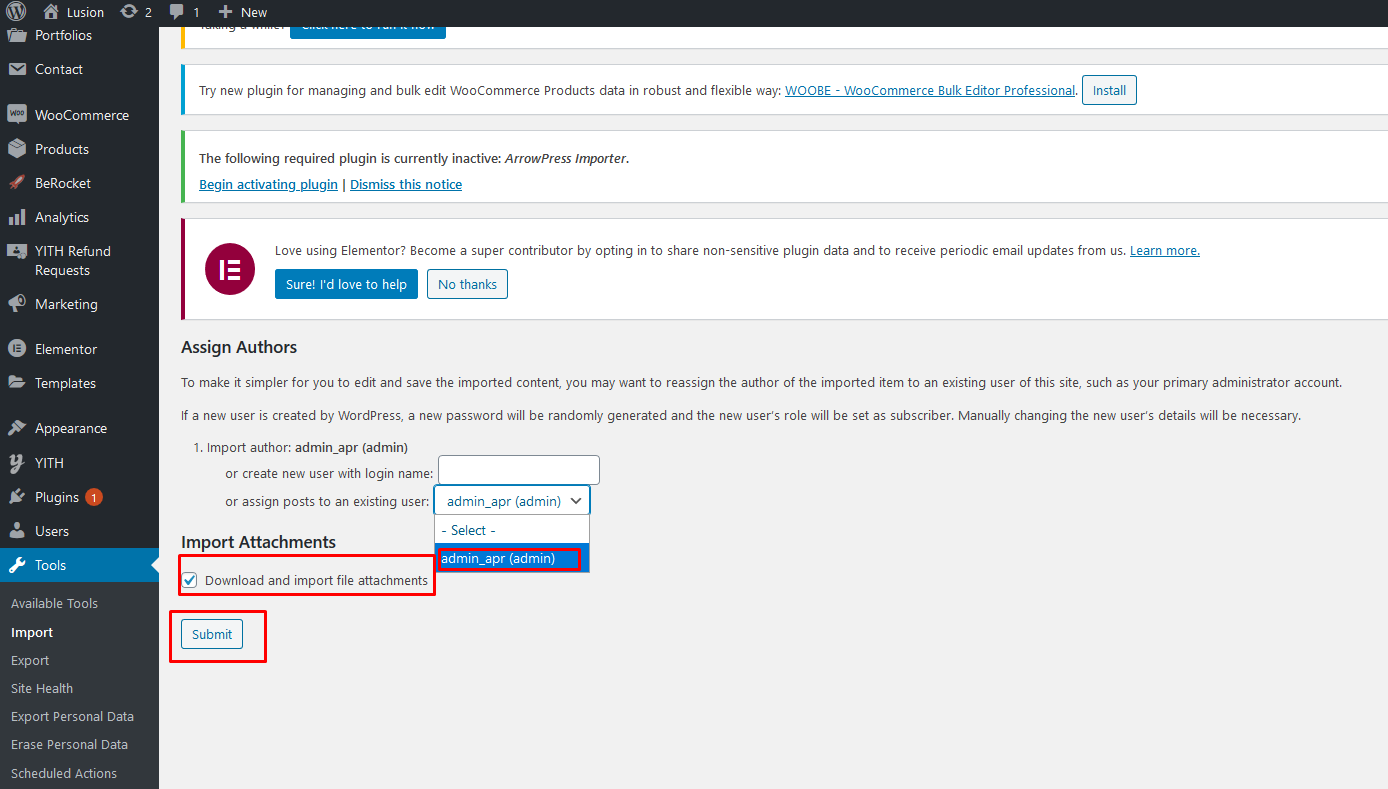This screenshot has width=1388, height=789.
Task: Open the WordPress logo menu
Action: tap(16, 12)
